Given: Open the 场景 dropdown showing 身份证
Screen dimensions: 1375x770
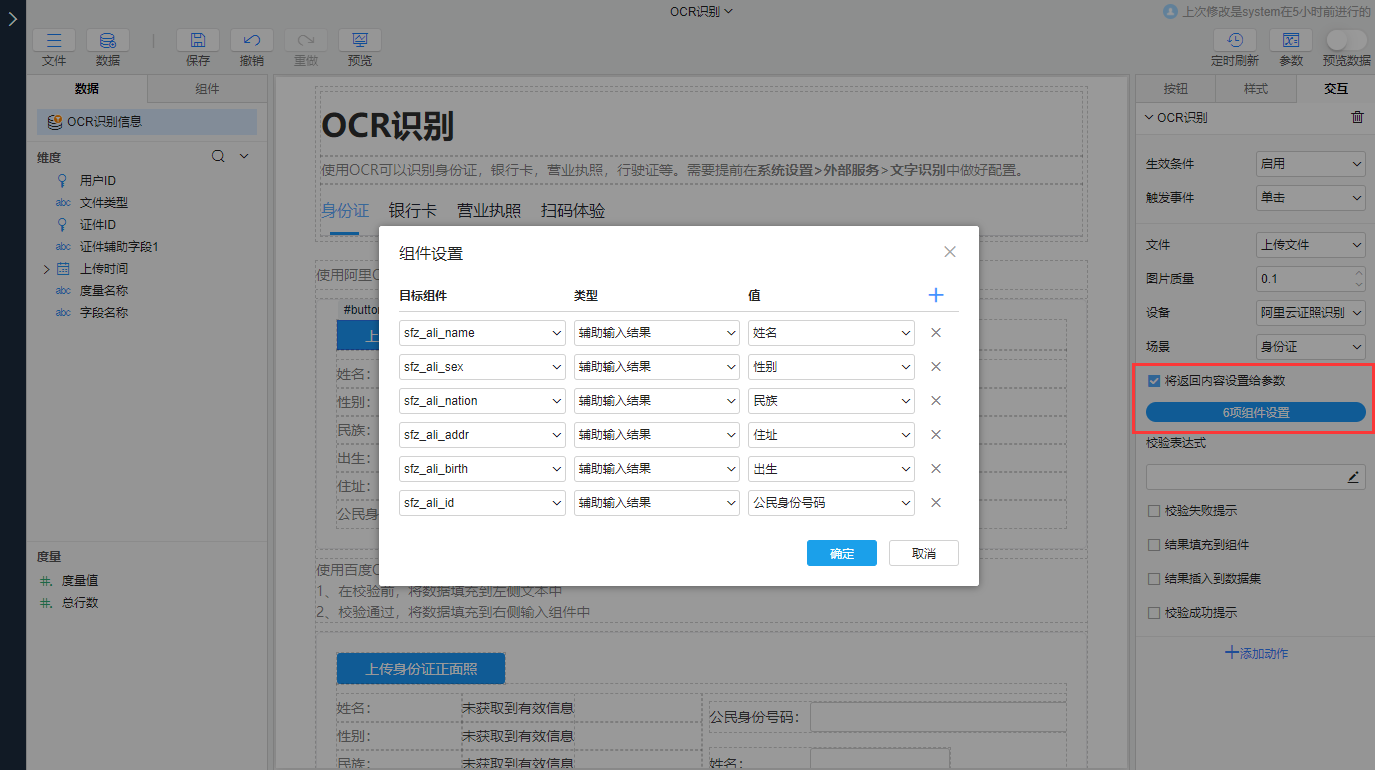Looking at the screenshot, I should click(1310, 346).
